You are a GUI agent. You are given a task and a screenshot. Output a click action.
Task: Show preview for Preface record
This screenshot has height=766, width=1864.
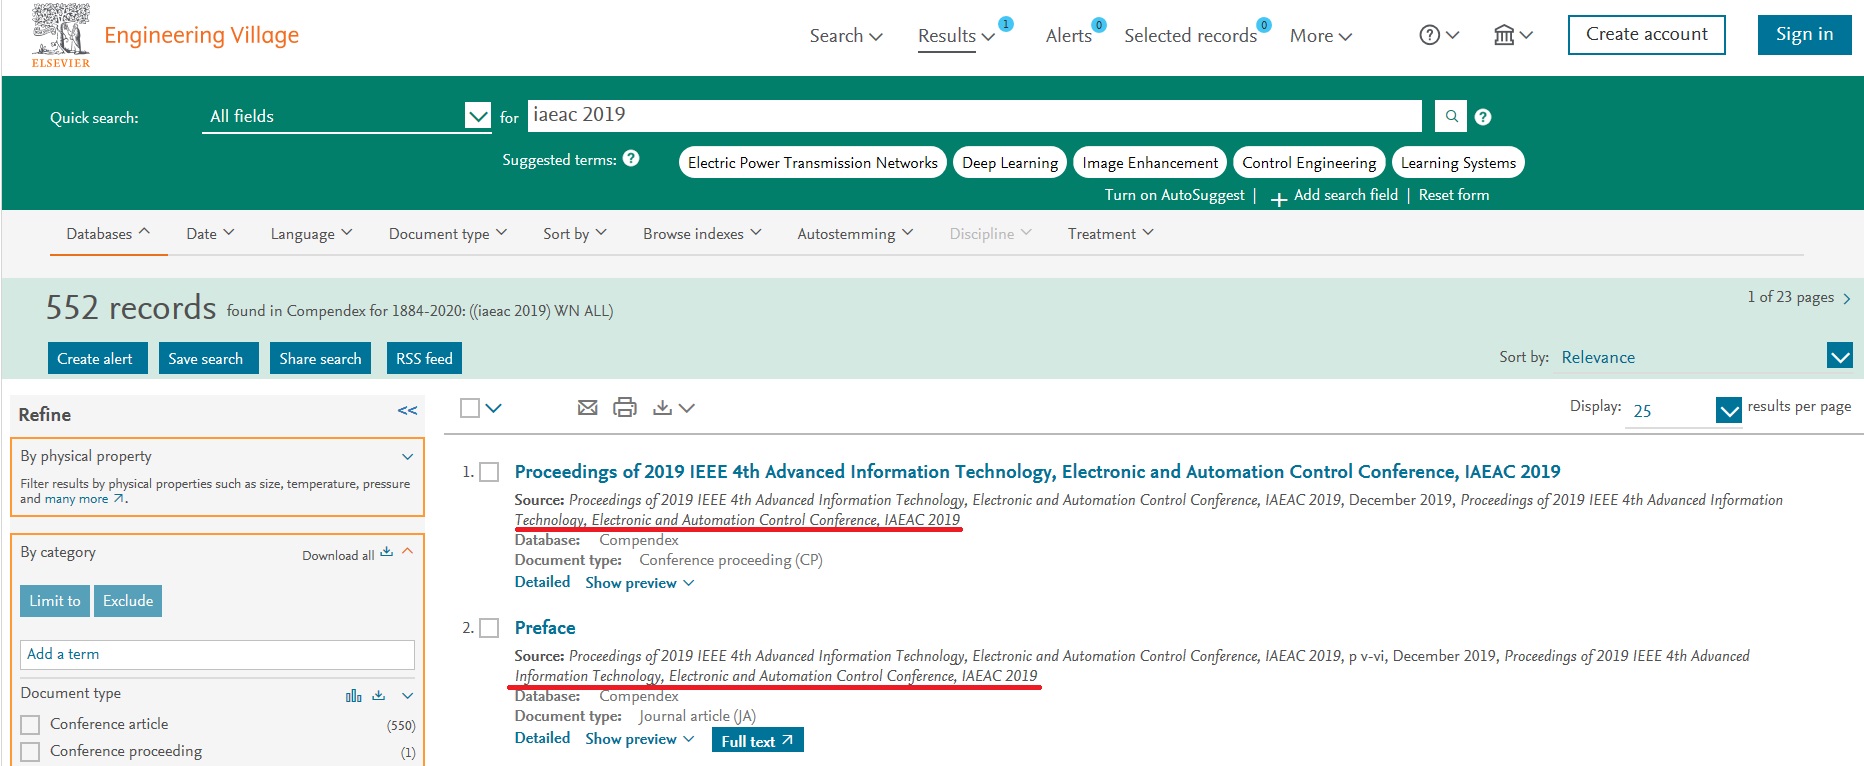click(x=640, y=739)
